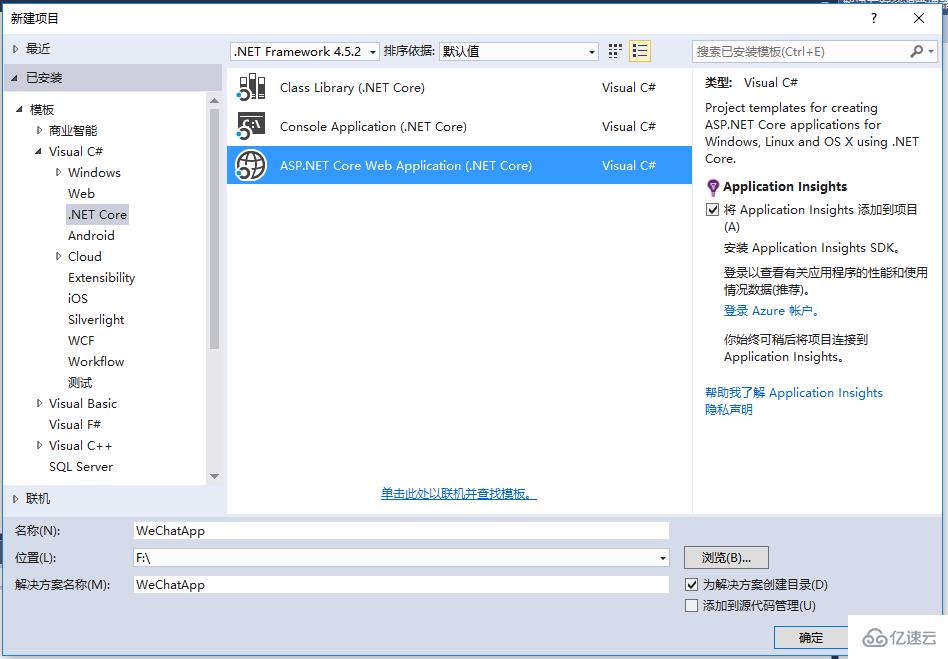Open the search options dropdown arrow
This screenshot has width=948, height=659.
(x=930, y=51)
